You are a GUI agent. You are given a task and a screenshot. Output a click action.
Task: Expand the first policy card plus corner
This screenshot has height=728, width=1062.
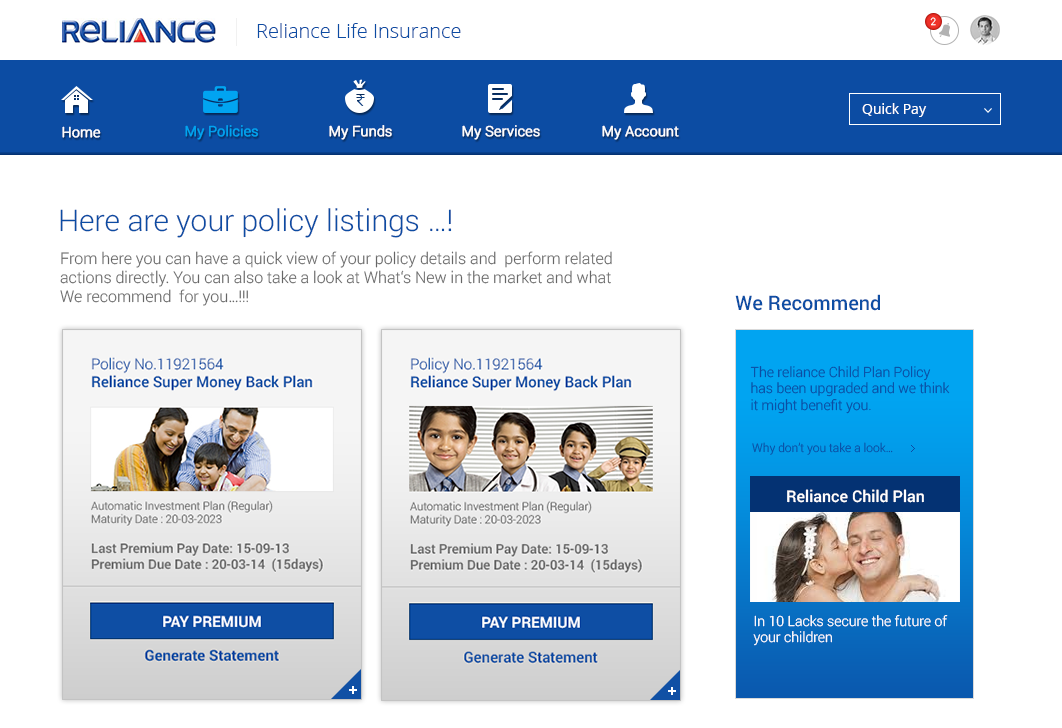351,689
